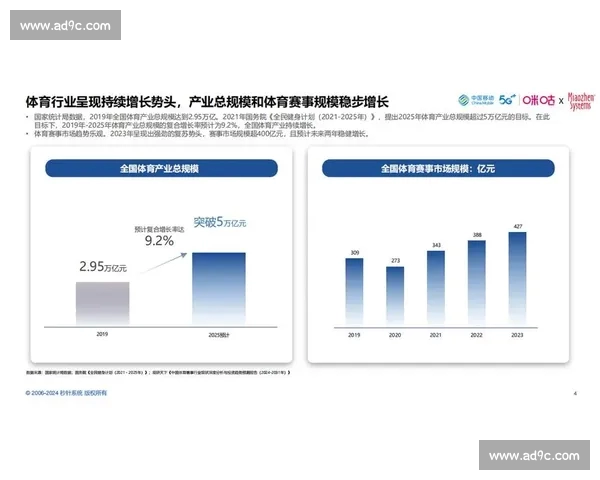
Task: Select the 全国体育产业总规模 chart header
Action: 161,168
